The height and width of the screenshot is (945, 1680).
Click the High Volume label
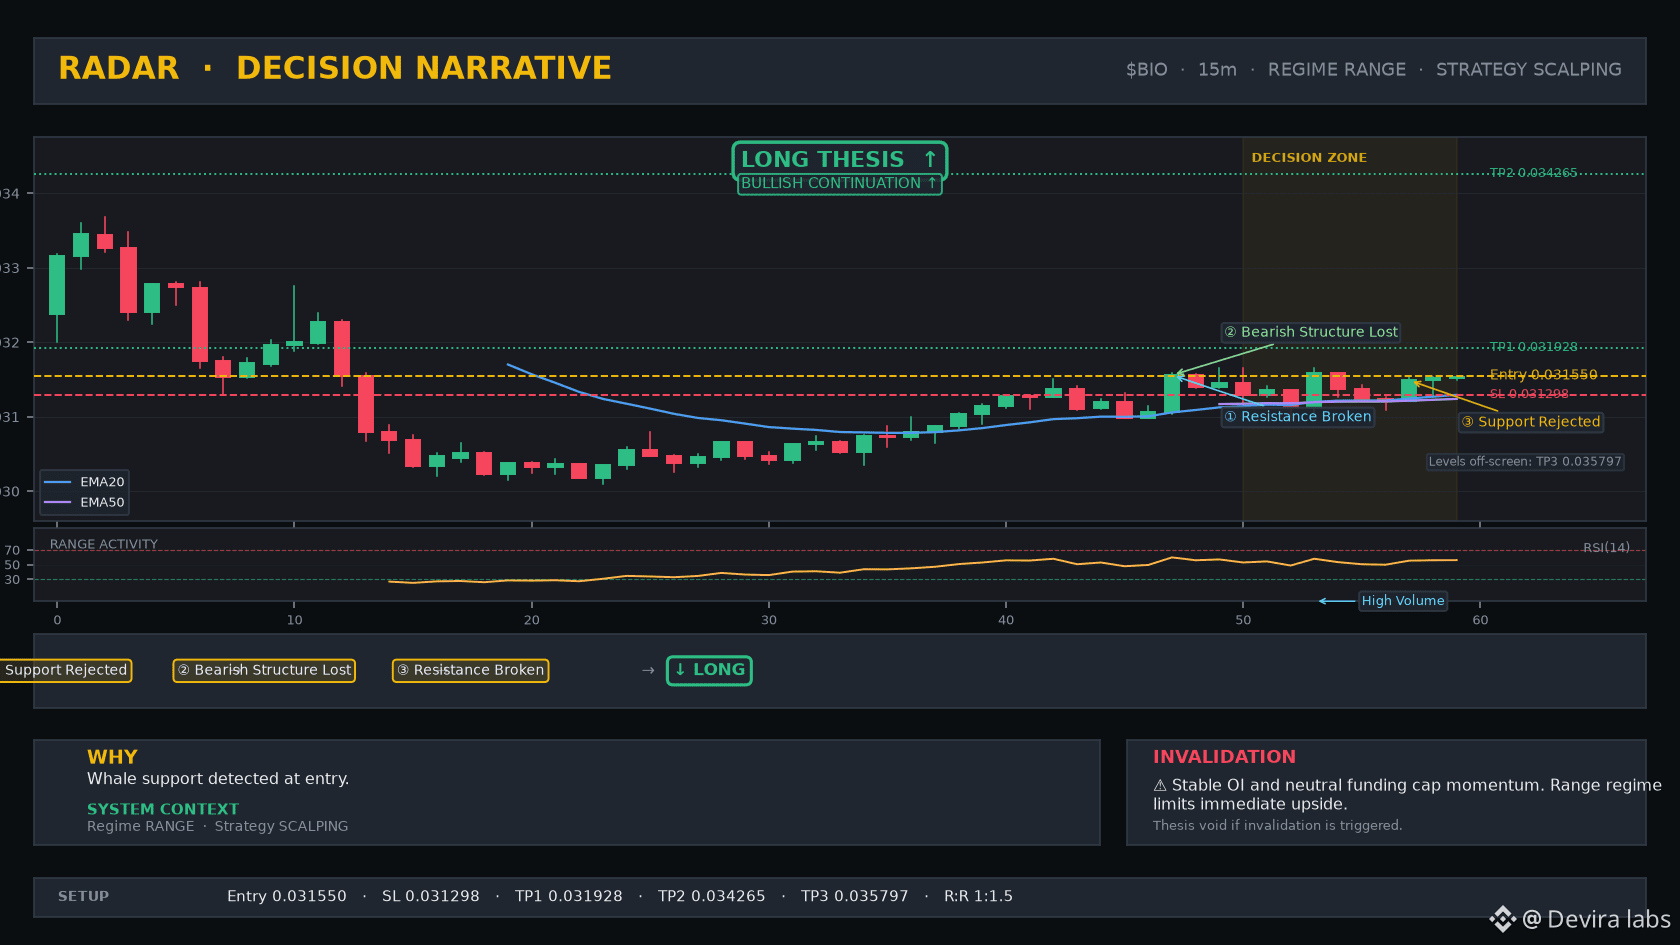tap(1403, 601)
